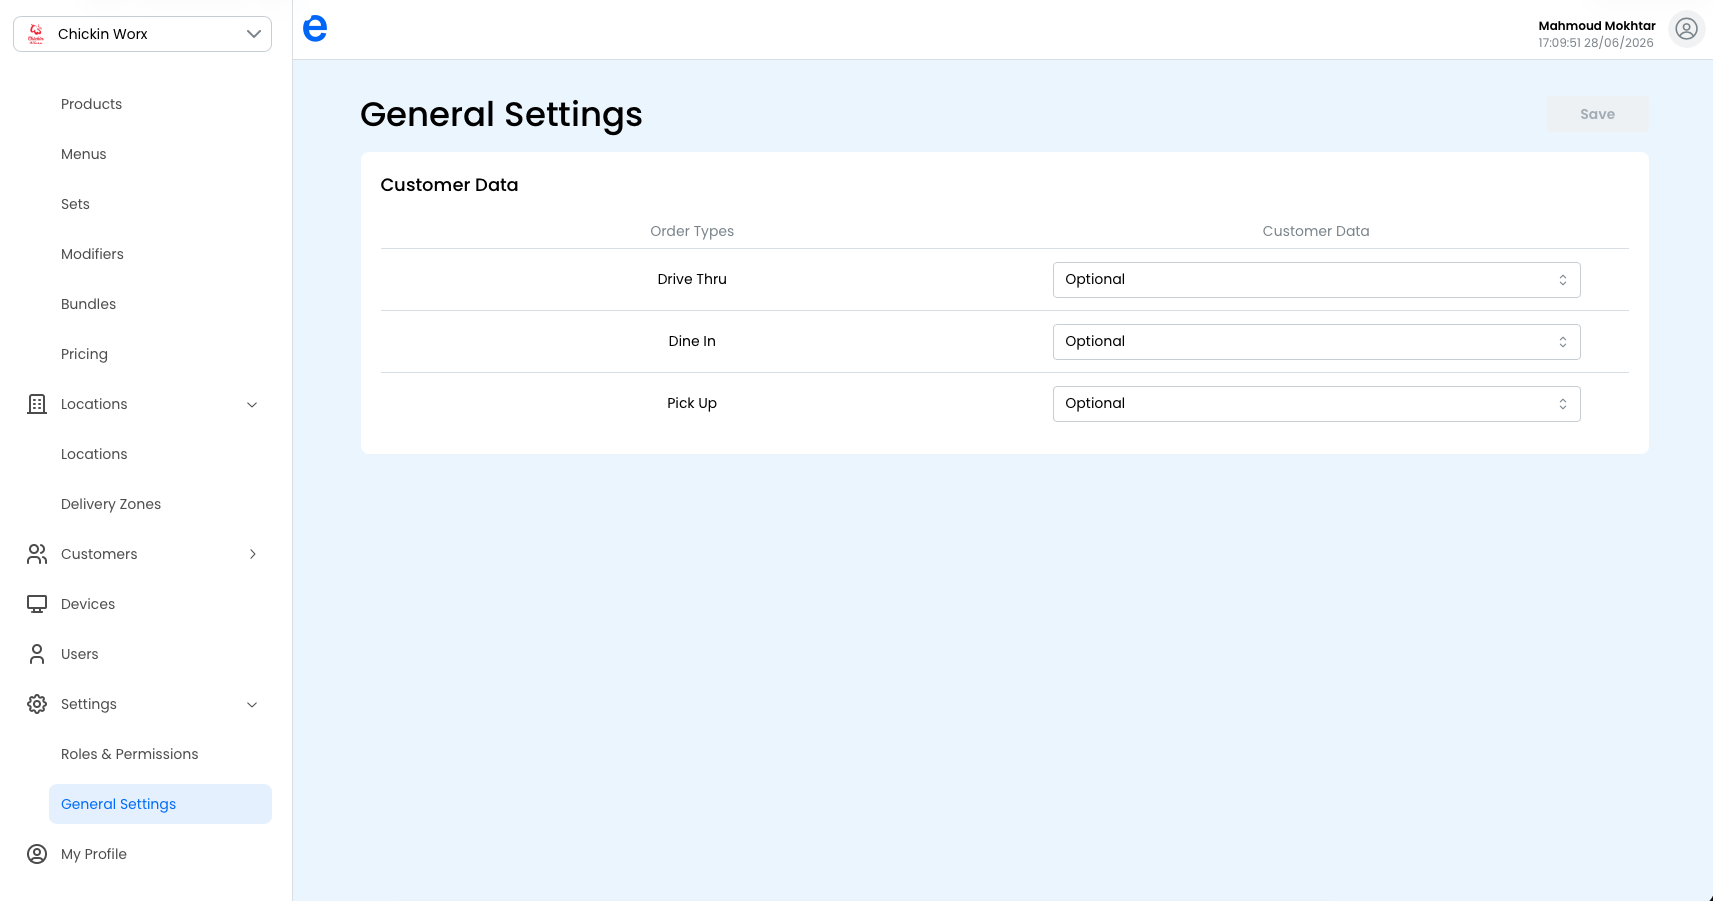Click the General Settings page title
Viewport: 1713px width, 901px height.
pyautogui.click(x=501, y=115)
